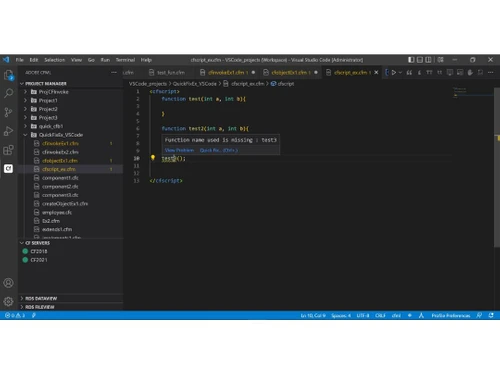The width and height of the screenshot is (500, 375).
Task: Open the Terminal menu
Action: pyautogui.click(x=125, y=60)
